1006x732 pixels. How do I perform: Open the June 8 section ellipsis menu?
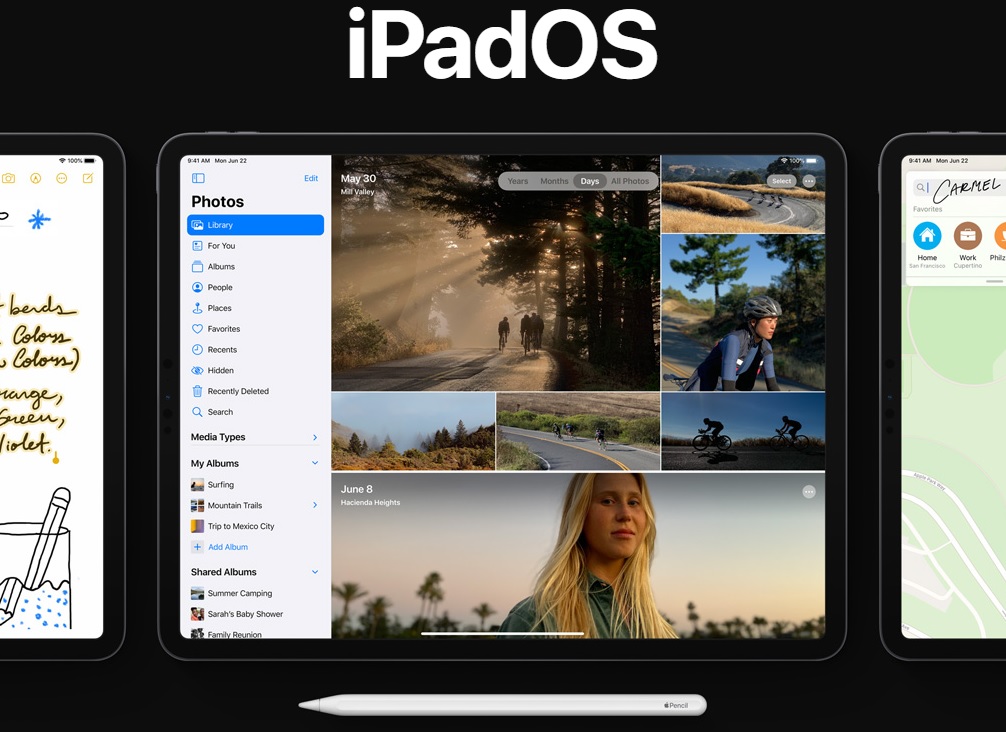(x=809, y=491)
